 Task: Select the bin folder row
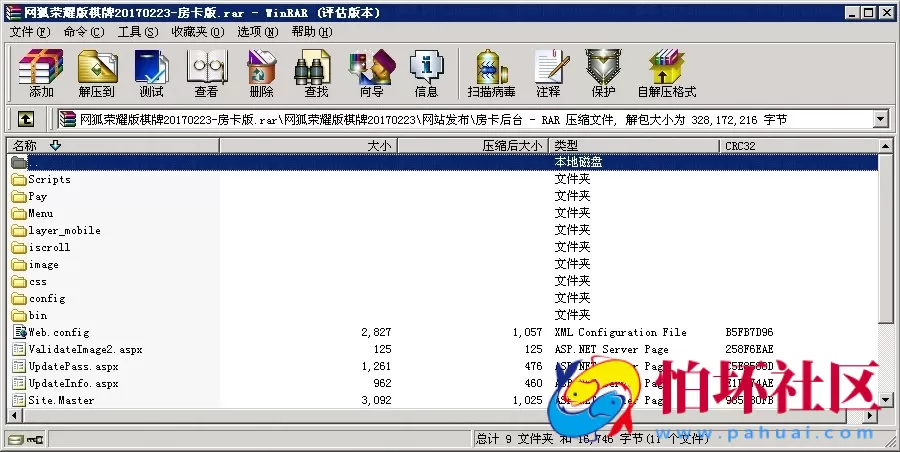[442, 315]
